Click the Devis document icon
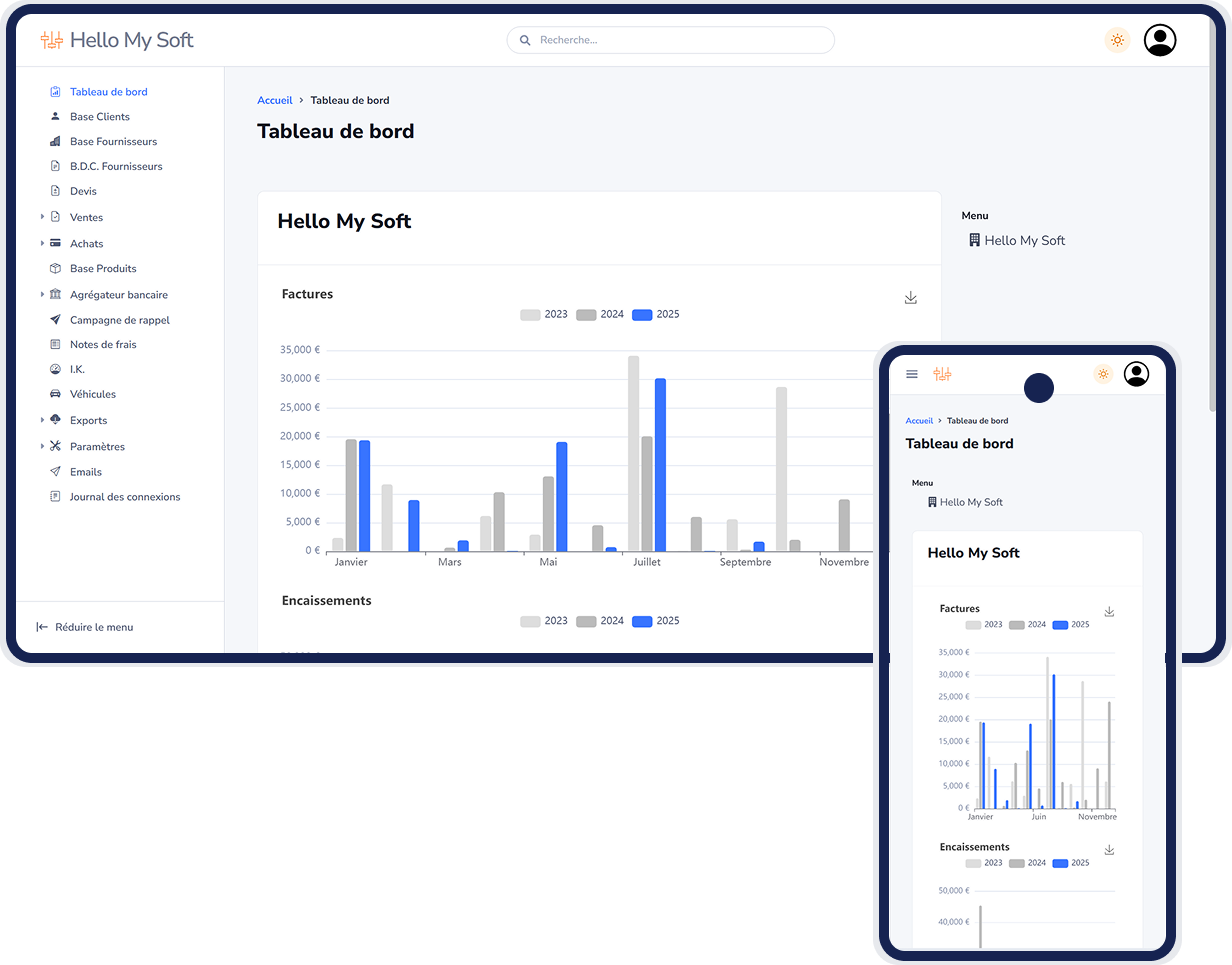This screenshot has height=965, width=1232. pyautogui.click(x=56, y=191)
